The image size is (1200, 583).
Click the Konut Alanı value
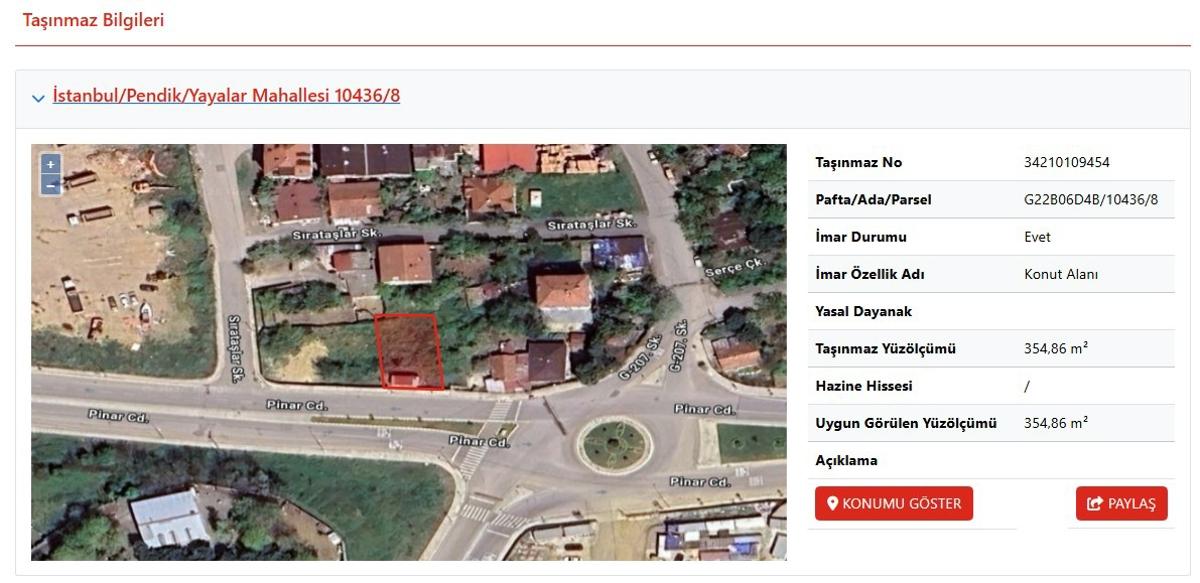1061,274
